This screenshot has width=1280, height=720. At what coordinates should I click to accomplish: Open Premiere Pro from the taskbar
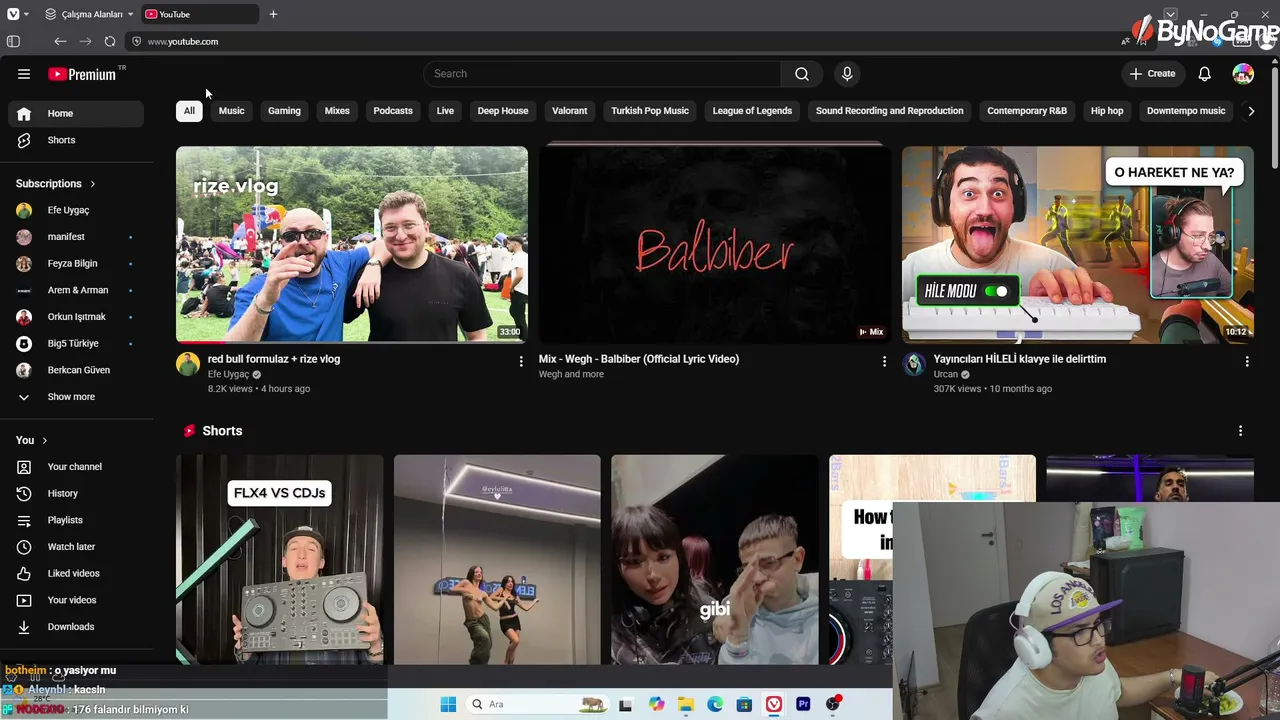803,705
